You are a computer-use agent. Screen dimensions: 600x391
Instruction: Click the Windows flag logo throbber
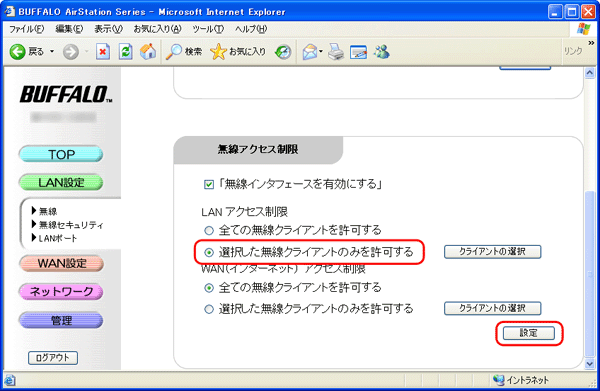[584, 29]
